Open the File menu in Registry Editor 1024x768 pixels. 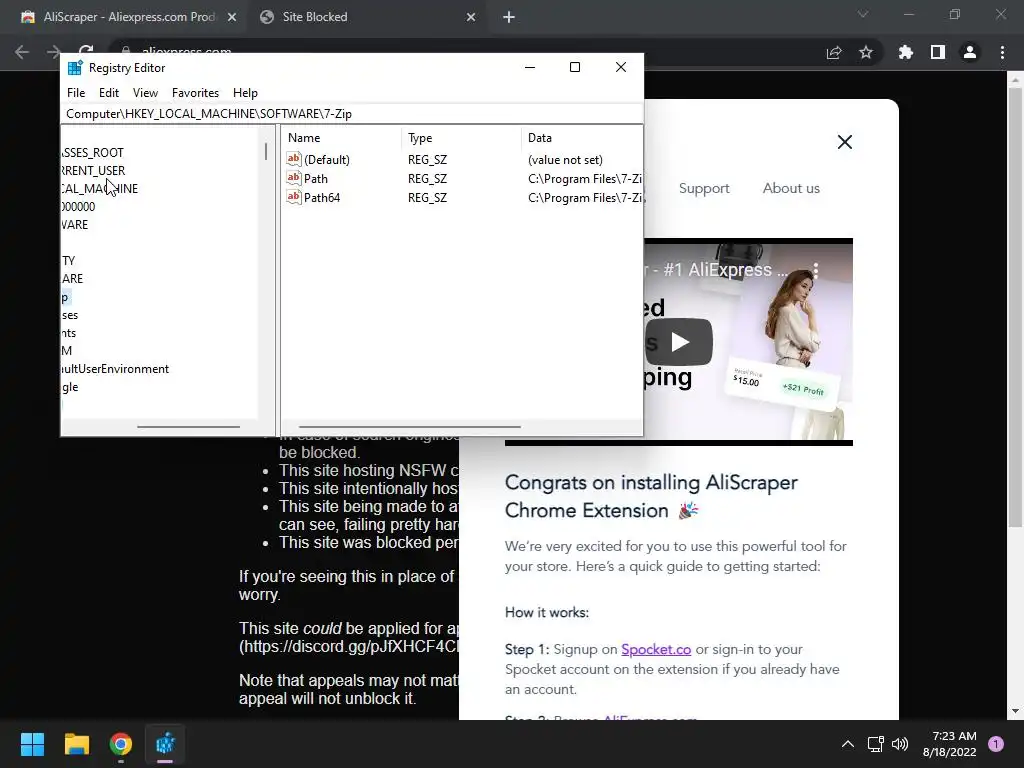click(x=76, y=93)
